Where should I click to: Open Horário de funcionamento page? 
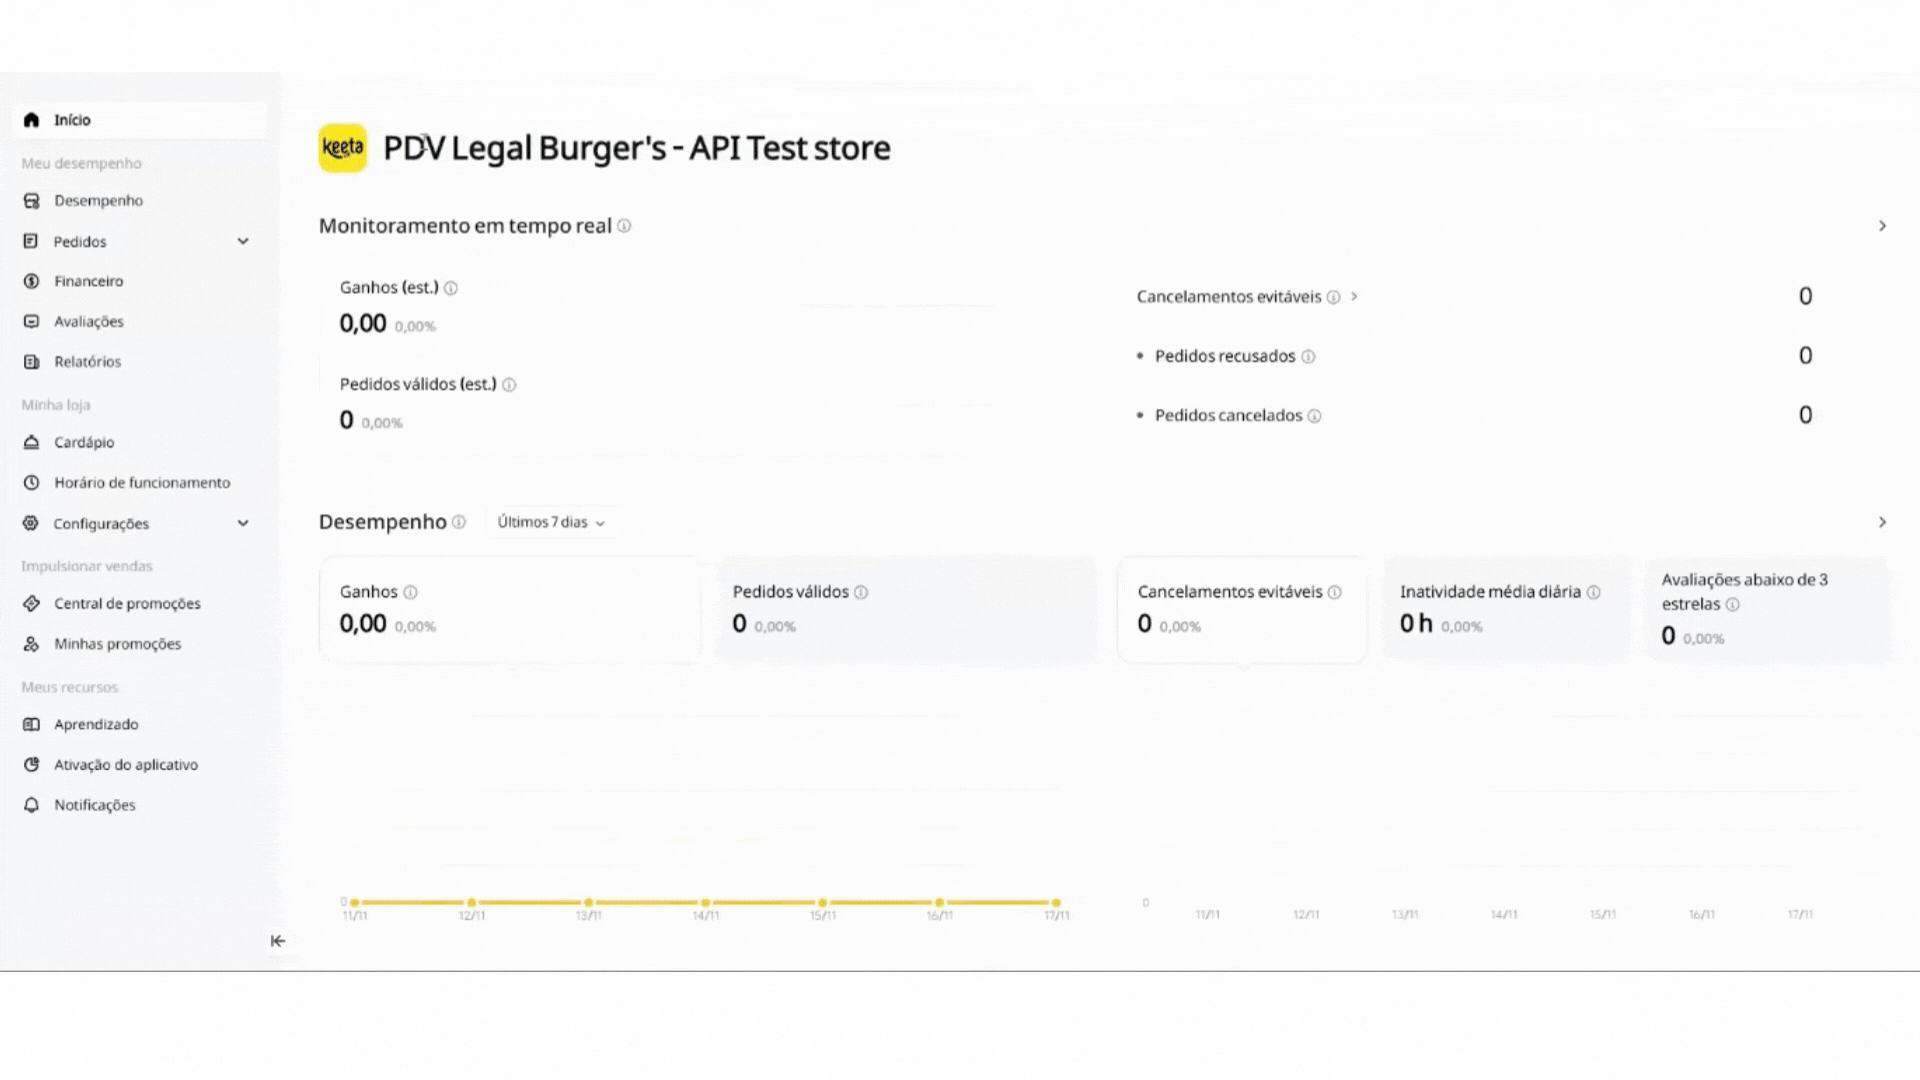pos(142,482)
